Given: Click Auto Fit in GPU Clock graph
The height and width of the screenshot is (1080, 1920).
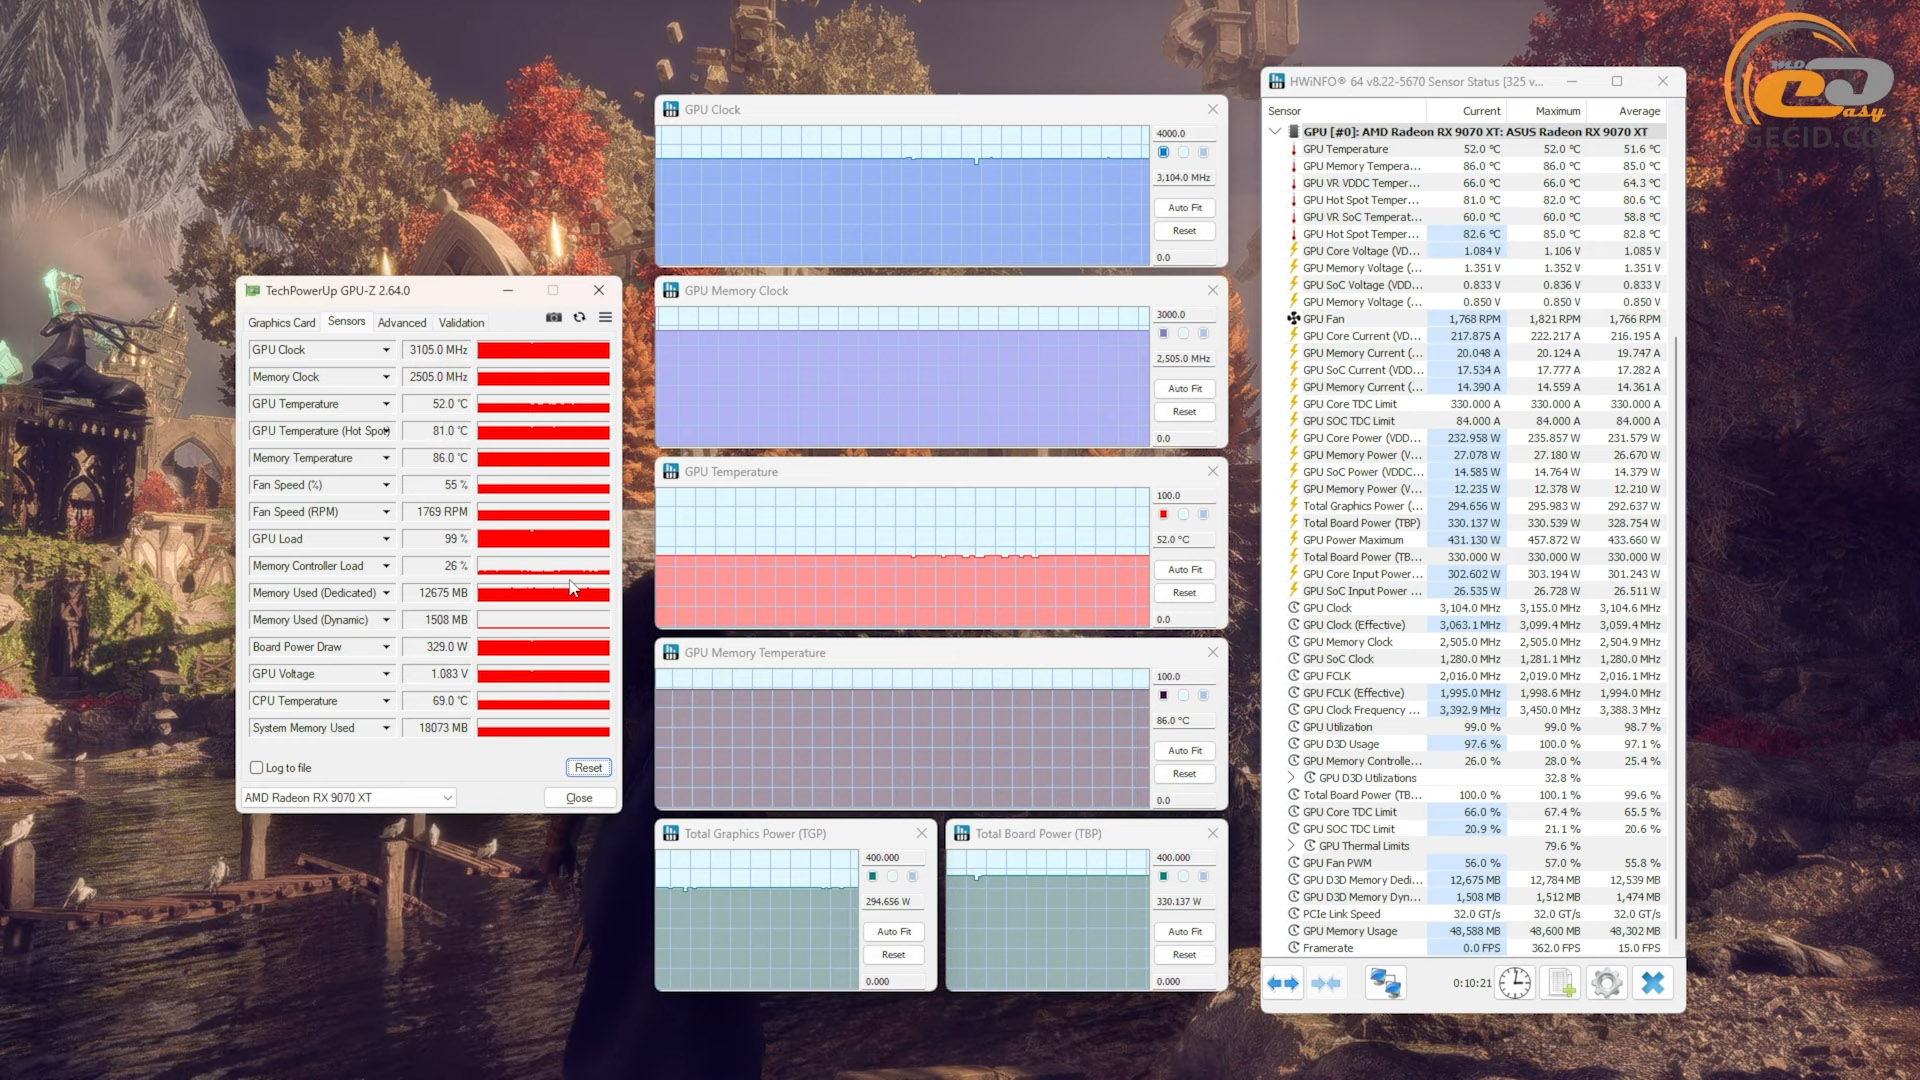Looking at the screenshot, I should (x=1185, y=208).
